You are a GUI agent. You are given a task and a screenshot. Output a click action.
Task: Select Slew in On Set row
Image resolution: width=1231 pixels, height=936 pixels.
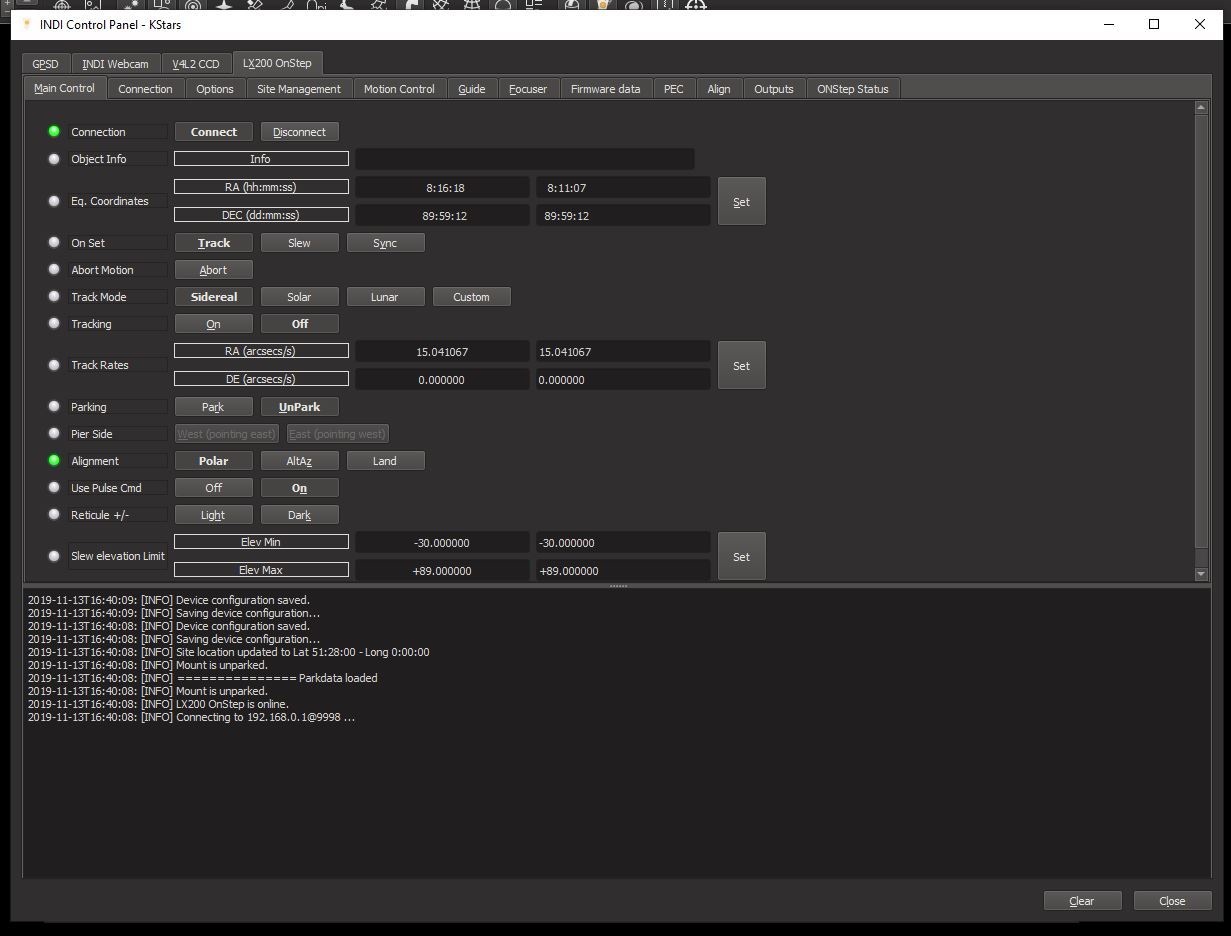pos(299,243)
